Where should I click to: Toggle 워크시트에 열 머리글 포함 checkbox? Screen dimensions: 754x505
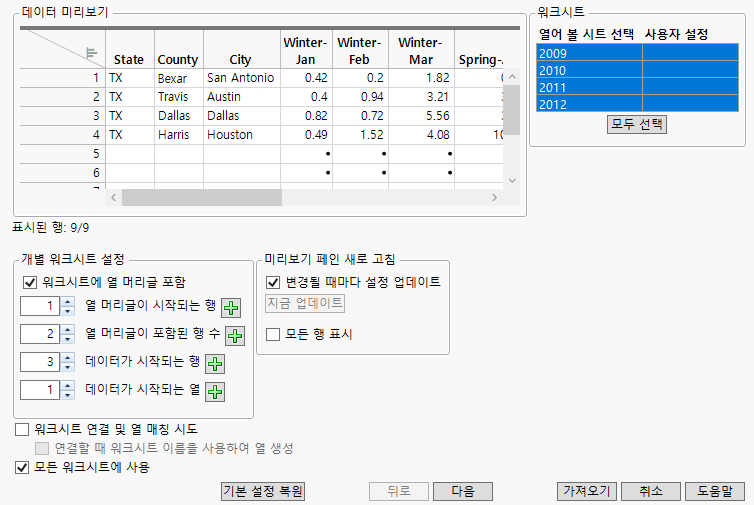(30, 282)
